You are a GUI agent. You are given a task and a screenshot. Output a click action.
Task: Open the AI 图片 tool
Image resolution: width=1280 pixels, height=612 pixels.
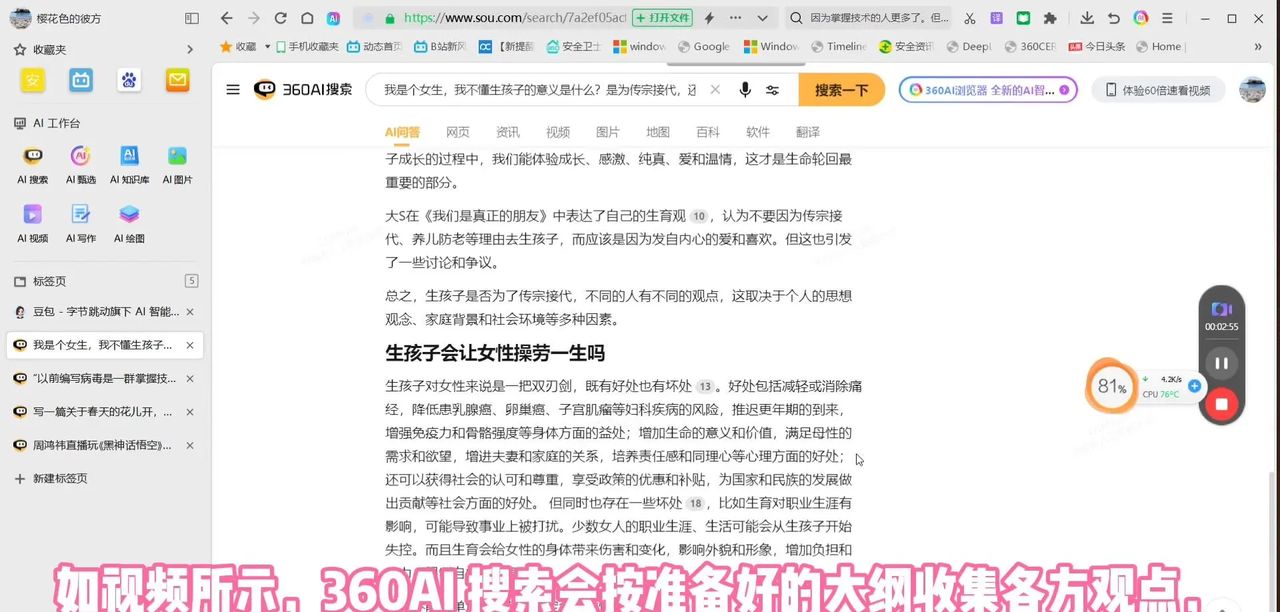(x=177, y=154)
